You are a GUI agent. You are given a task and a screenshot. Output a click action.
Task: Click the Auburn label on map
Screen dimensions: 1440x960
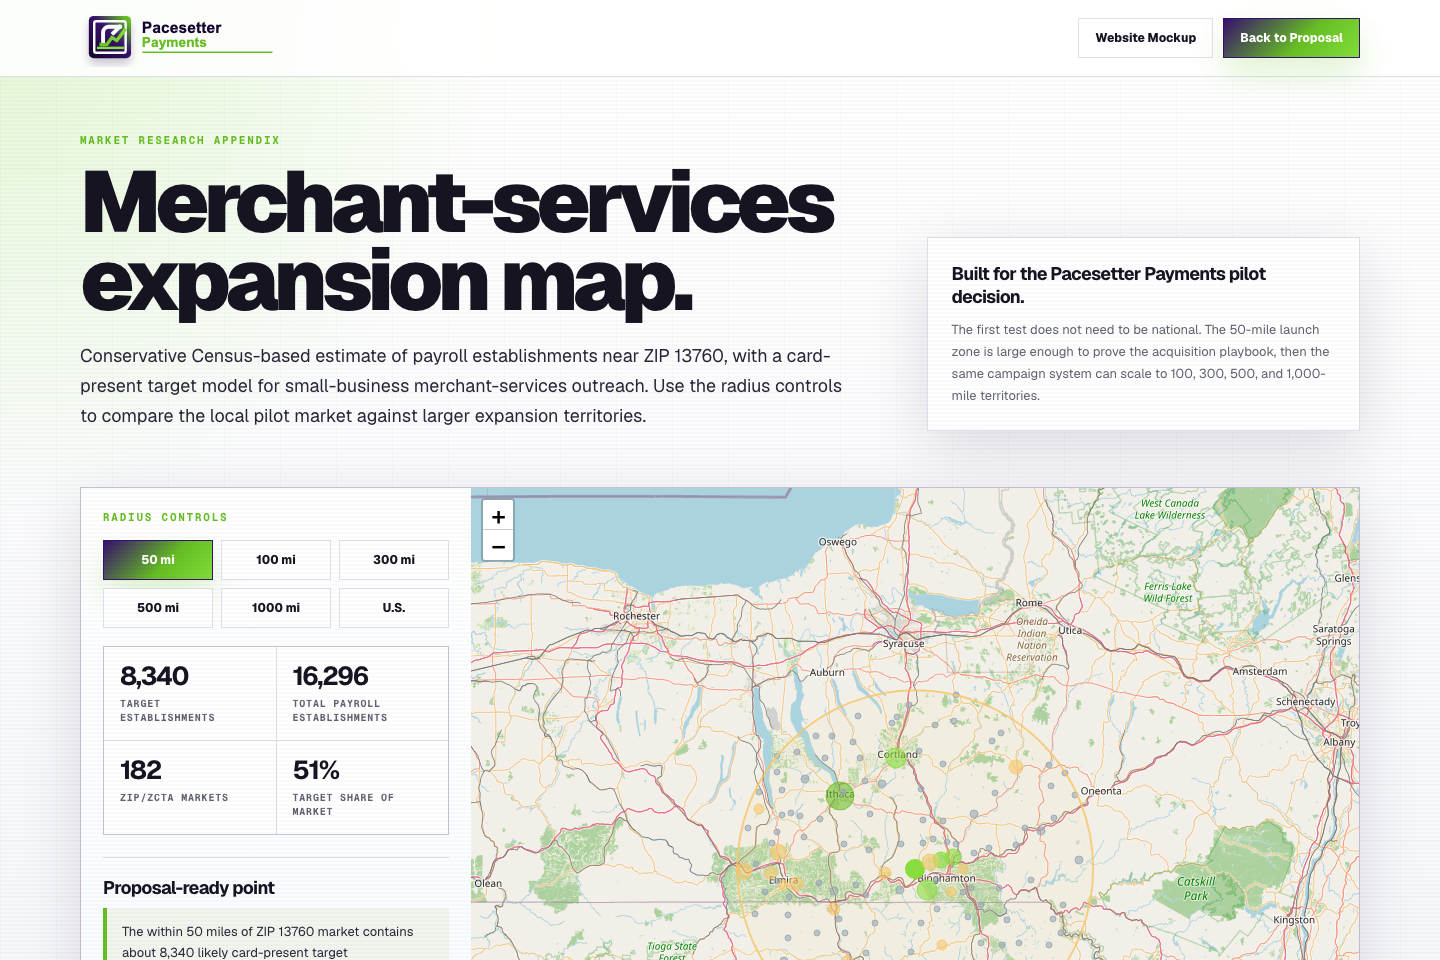pyautogui.click(x=827, y=673)
